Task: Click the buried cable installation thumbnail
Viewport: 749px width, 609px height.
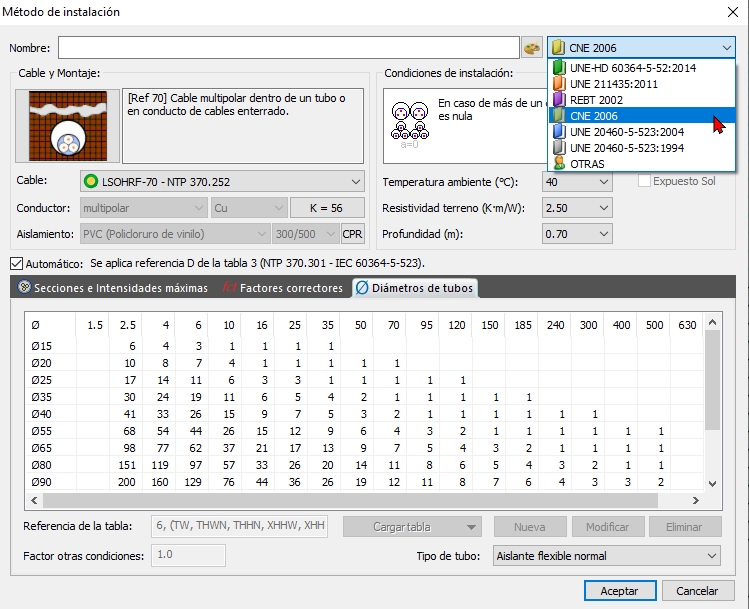Action: click(x=67, y=126)
